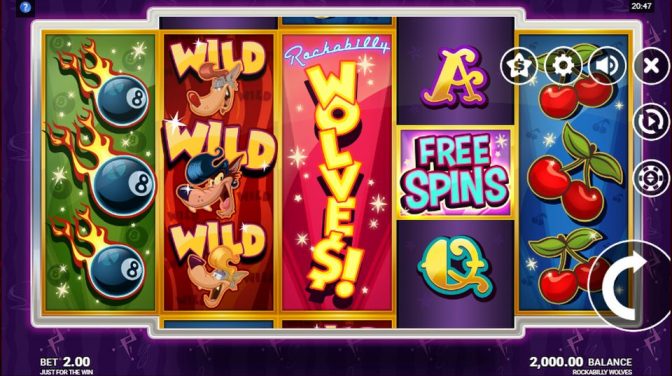672x376 pixels.
Task: Open the paytable star dollar icon
Action: 518,66
